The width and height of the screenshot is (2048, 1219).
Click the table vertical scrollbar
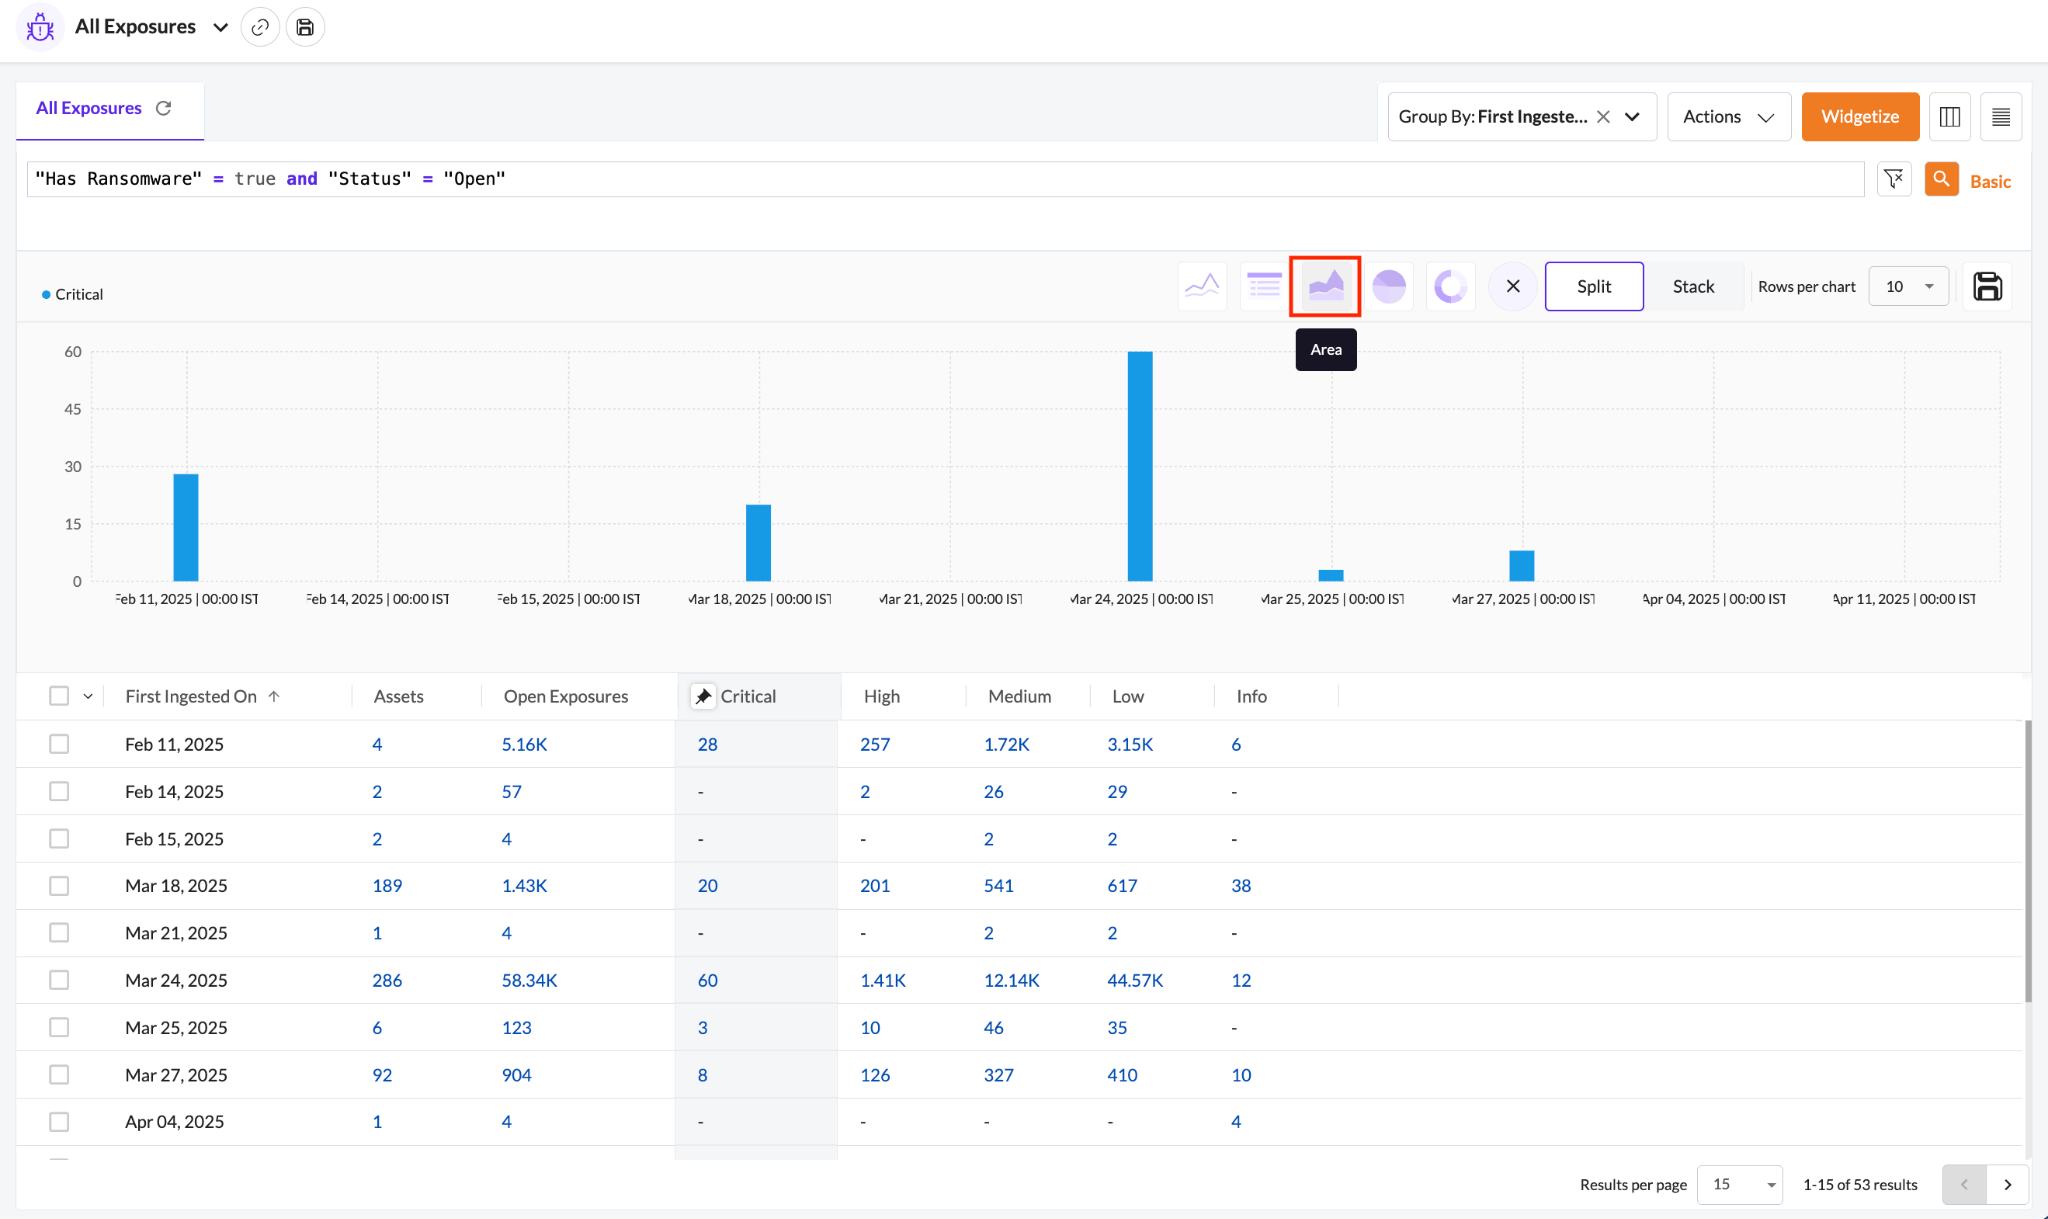pyautogui.click(x=2027, y=860)
